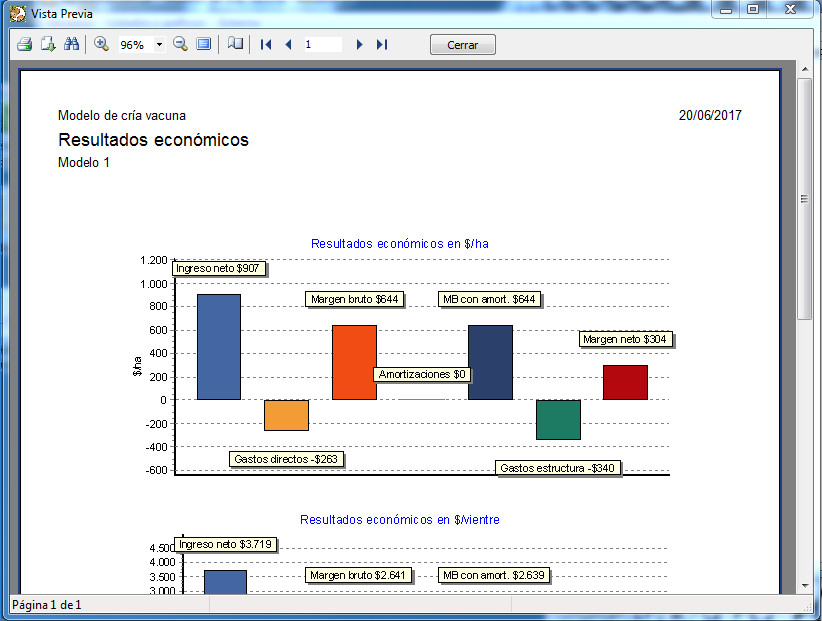The width and height of the screenshot is (822, 621).
Task: Click the page number input field
Action: click(x=322, y=45)
